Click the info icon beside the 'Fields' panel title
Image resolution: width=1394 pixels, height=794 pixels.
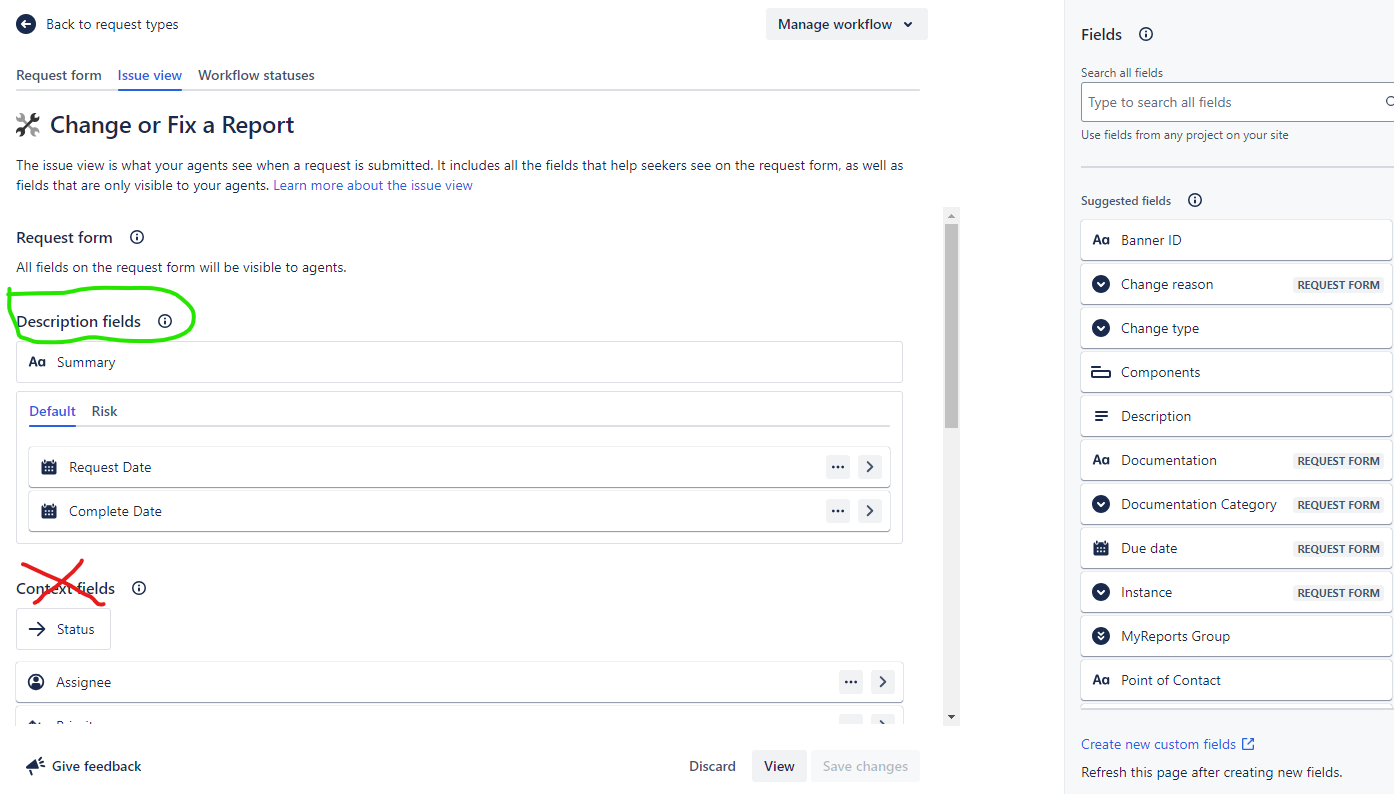click(x=1145, y=34)
